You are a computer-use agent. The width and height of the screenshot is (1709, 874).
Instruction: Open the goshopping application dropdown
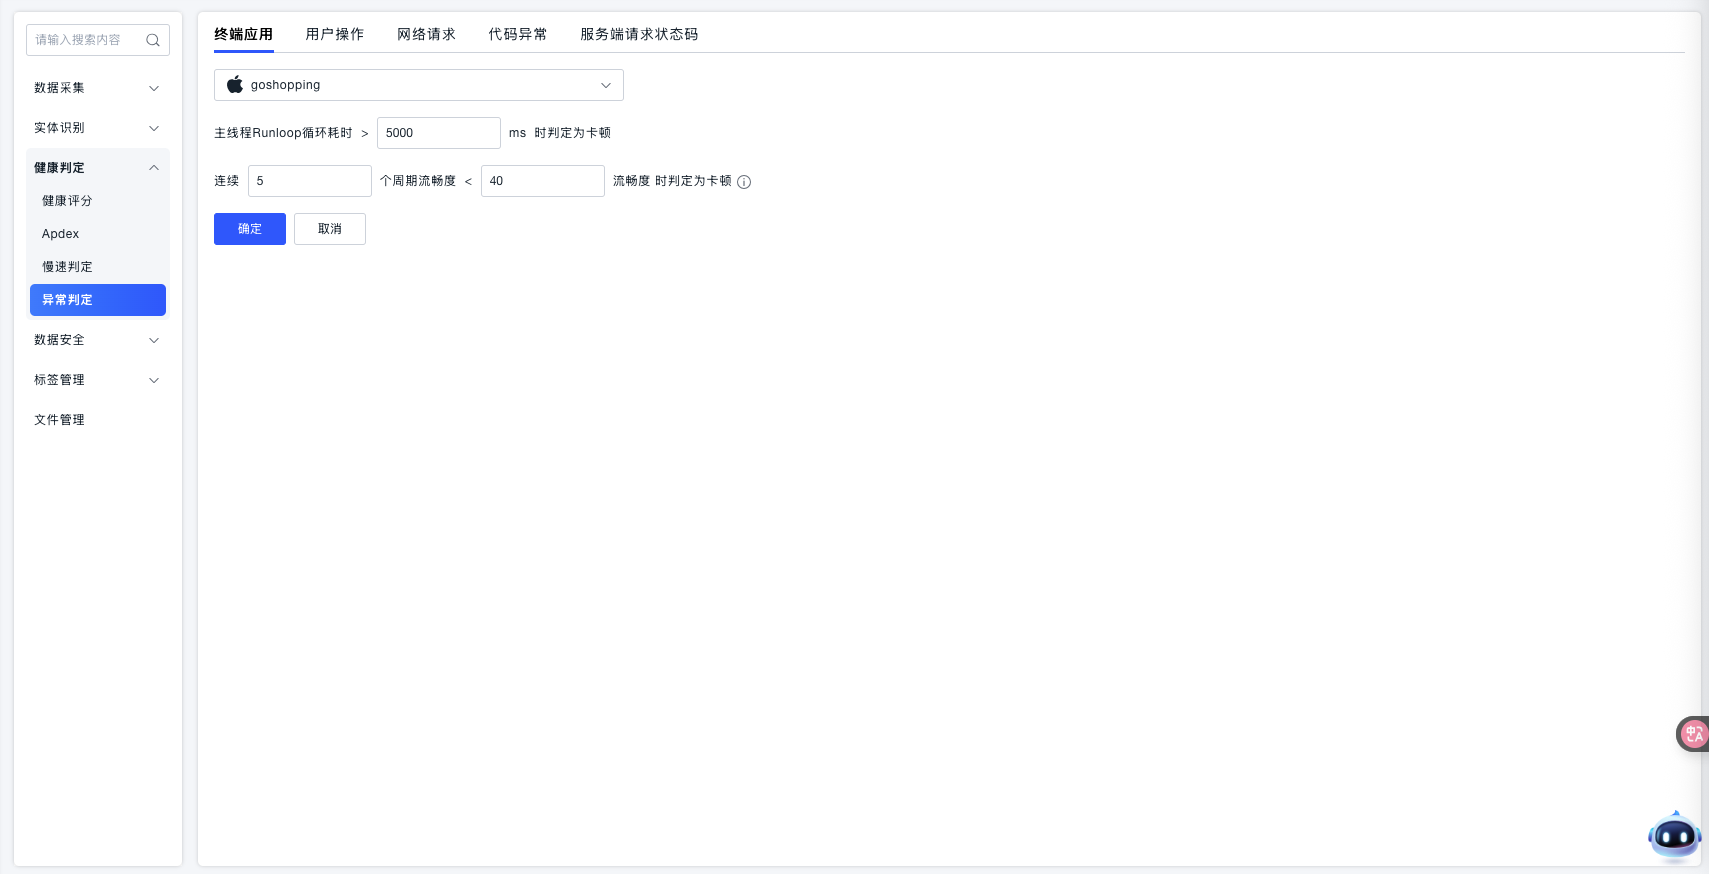coord(418,85)
